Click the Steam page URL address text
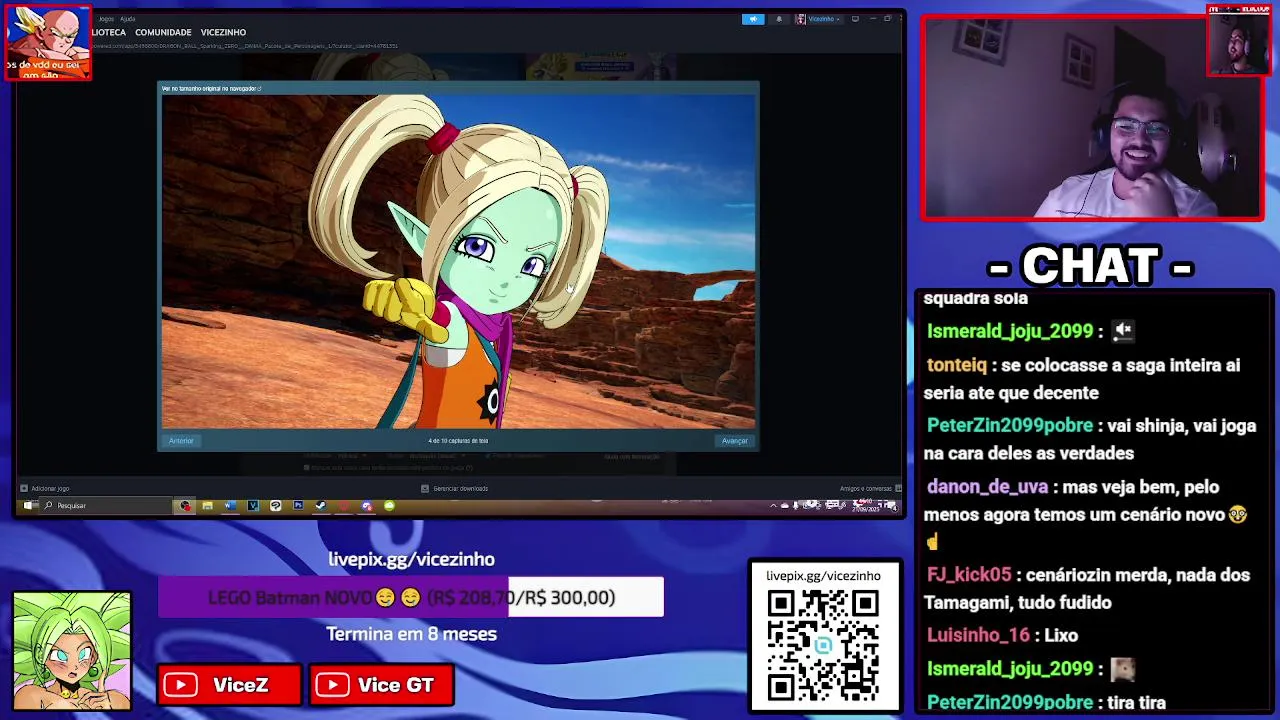The height and width of the screenshot is (720, 1280). coord(245,46)
